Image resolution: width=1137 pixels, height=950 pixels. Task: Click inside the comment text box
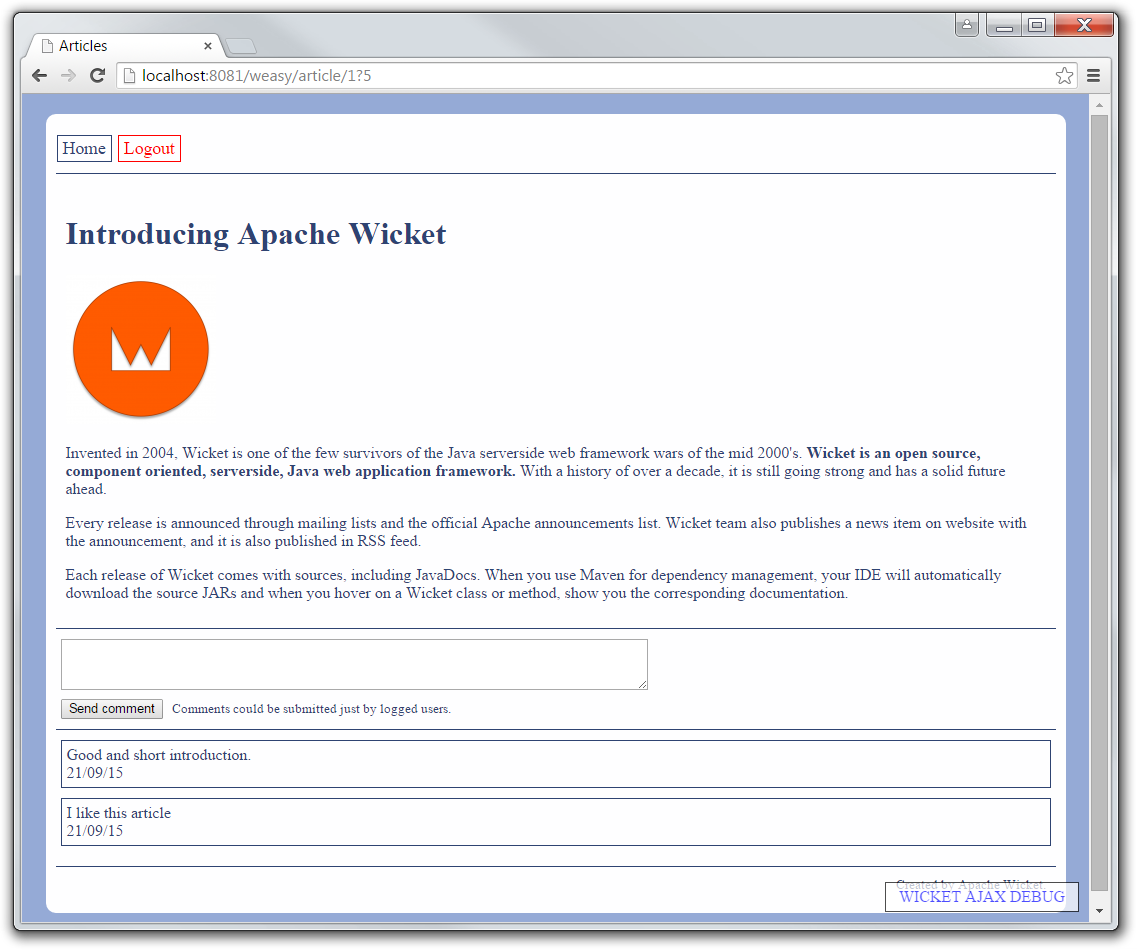point(354,663)
